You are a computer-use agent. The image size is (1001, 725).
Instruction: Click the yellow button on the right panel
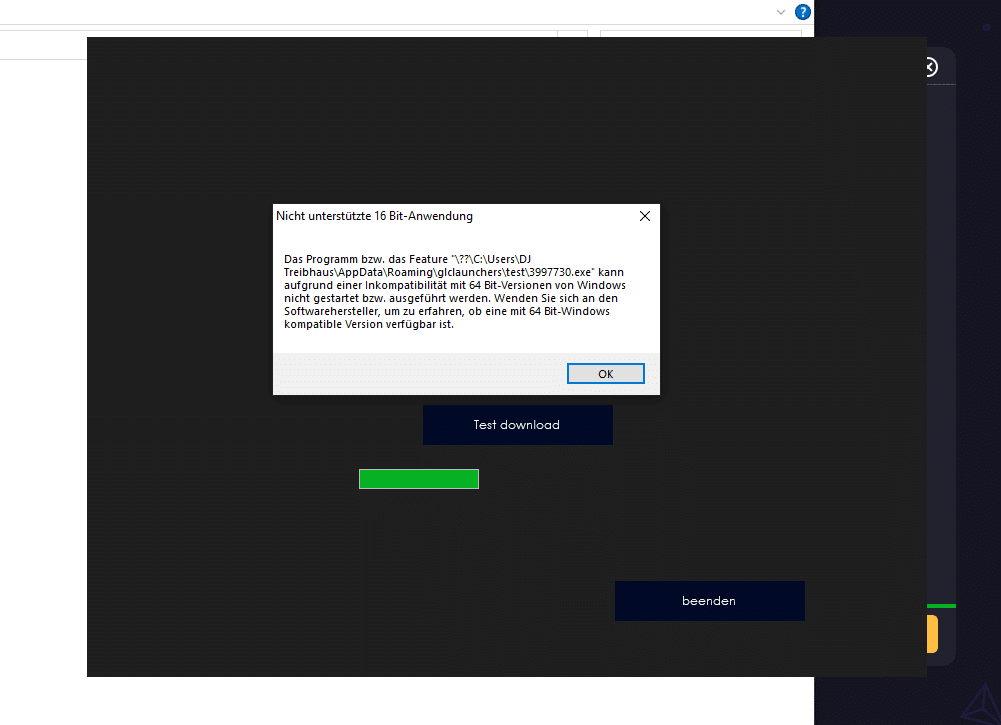(932, 634)
